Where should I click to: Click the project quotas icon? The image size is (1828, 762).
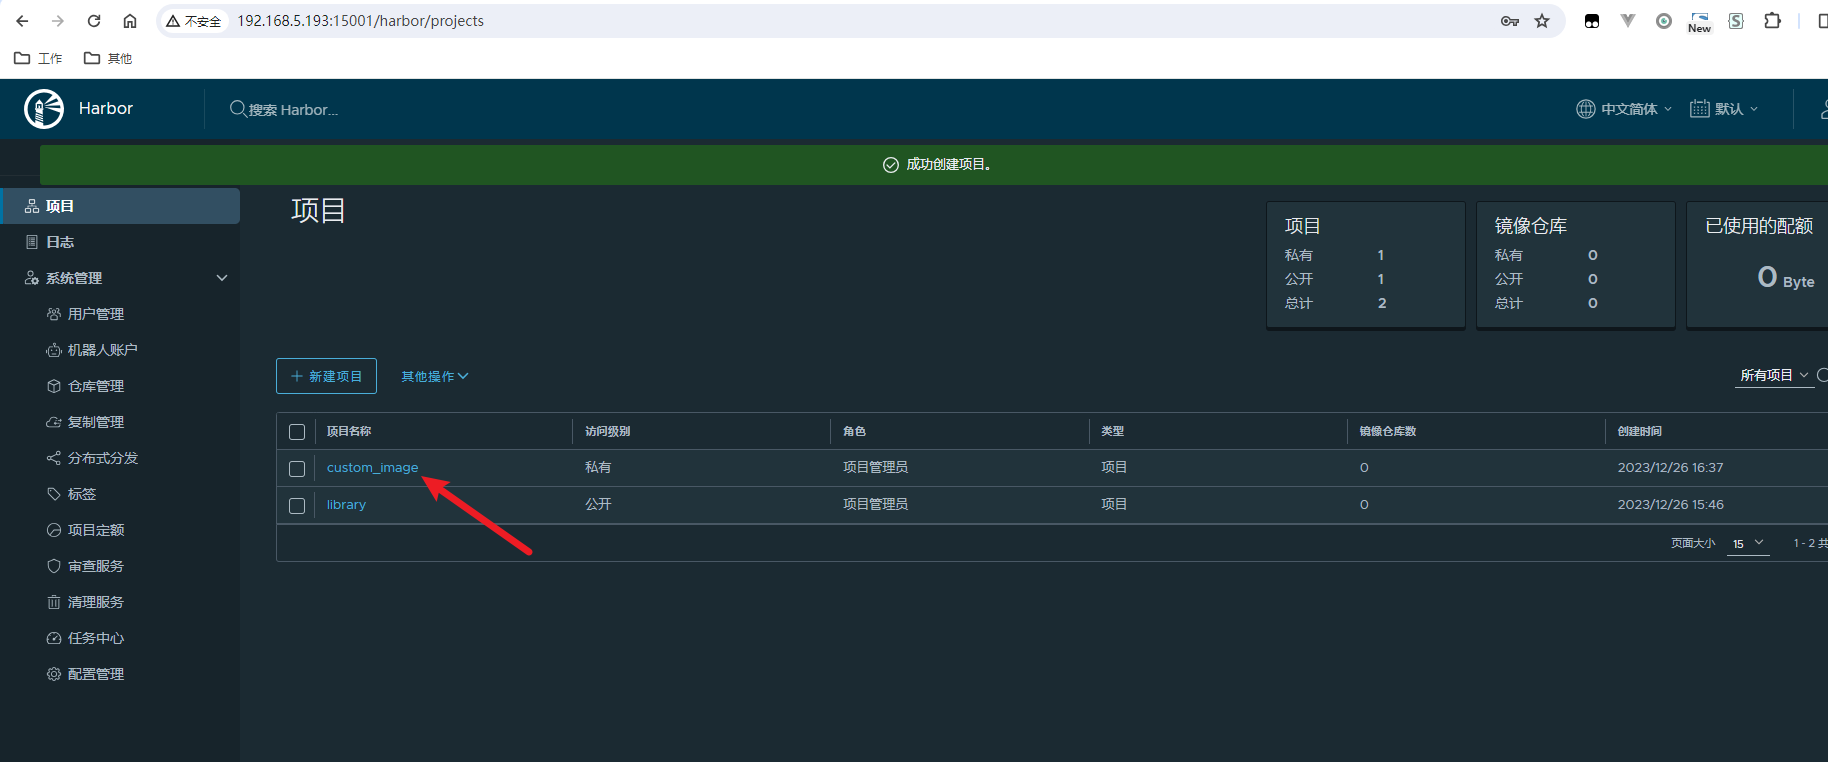(54, 530)
